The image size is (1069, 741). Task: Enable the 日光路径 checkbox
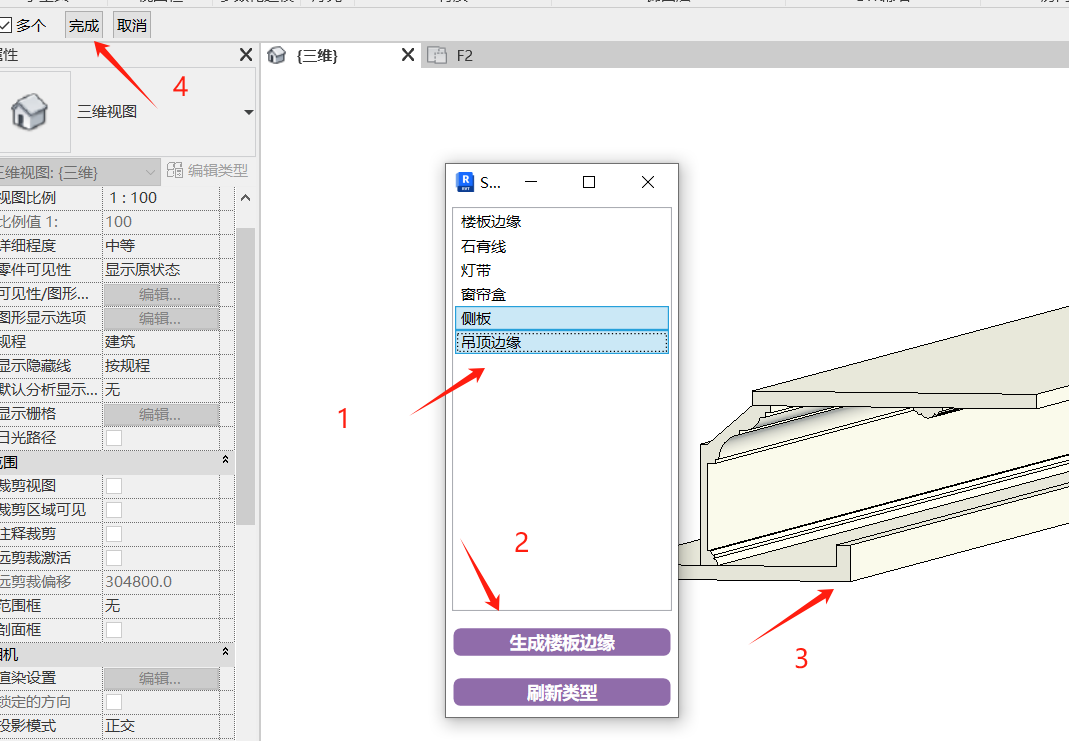(114, 438)
